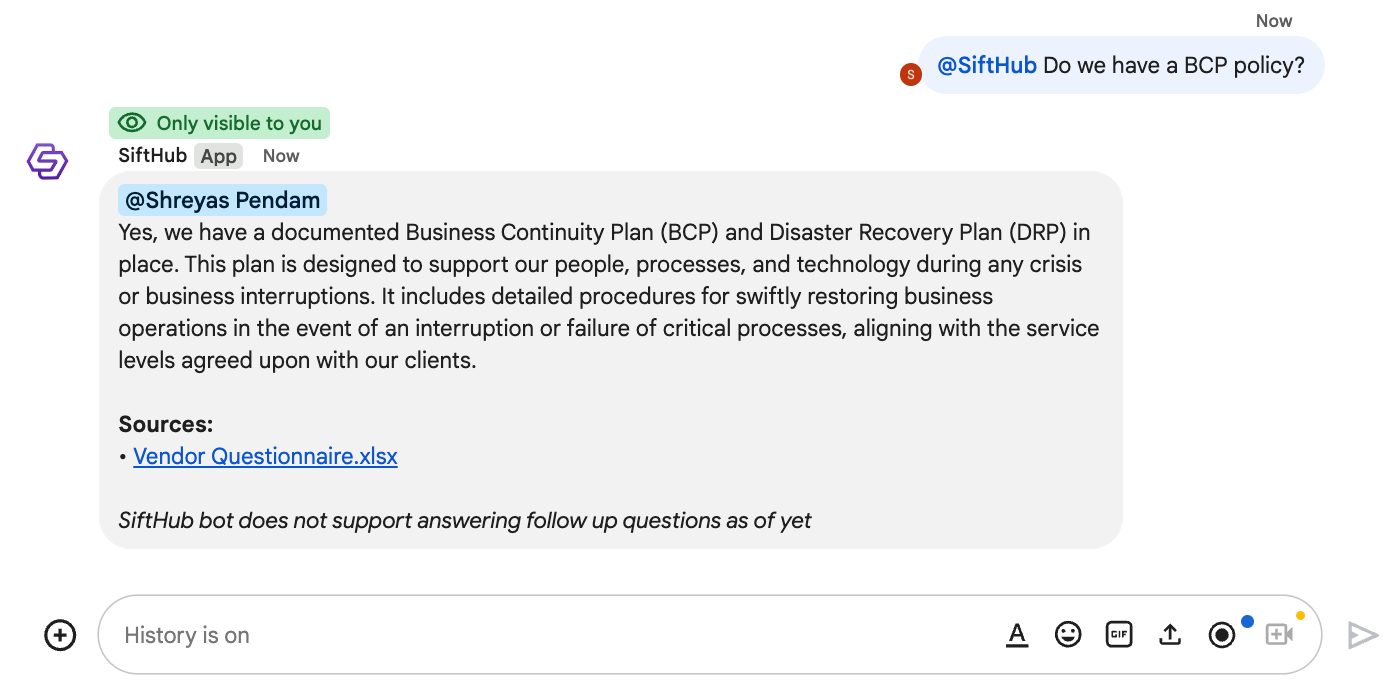The image size is (1396, 694).
Task: Click the plus icon beside the message box
Action: (60, 635)
